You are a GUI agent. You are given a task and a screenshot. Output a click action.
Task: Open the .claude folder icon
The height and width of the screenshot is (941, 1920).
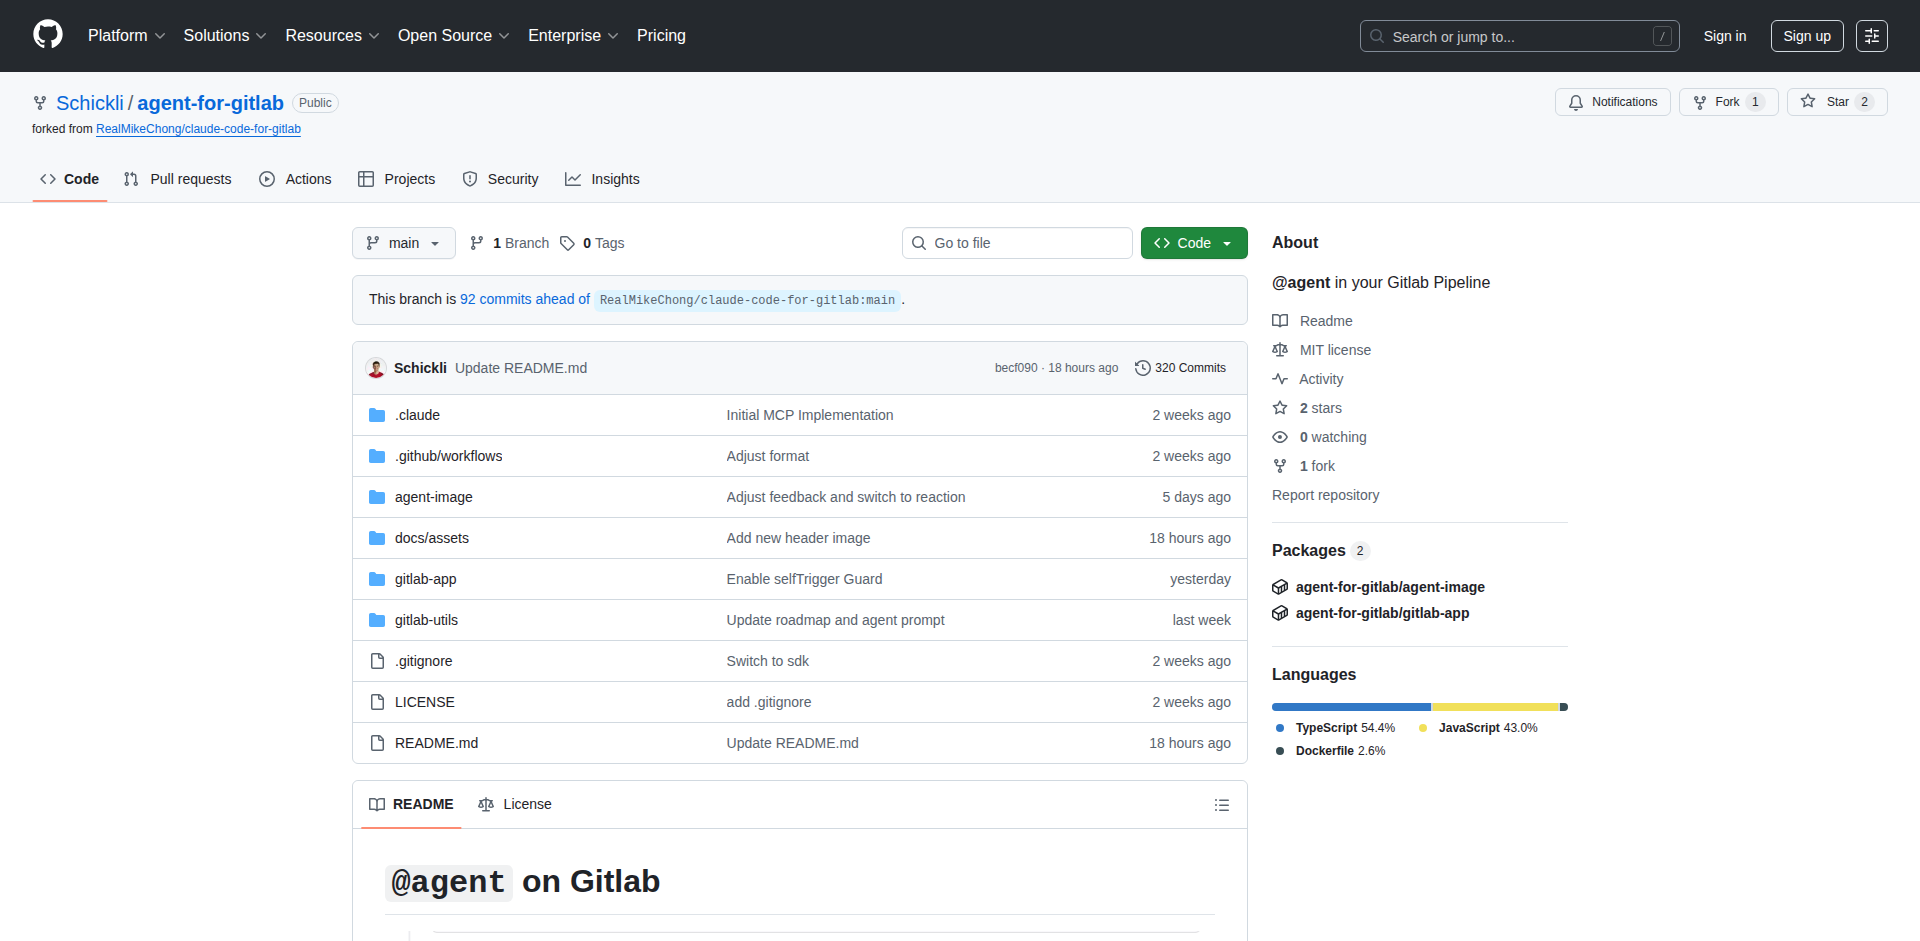[x=377, y=415]
